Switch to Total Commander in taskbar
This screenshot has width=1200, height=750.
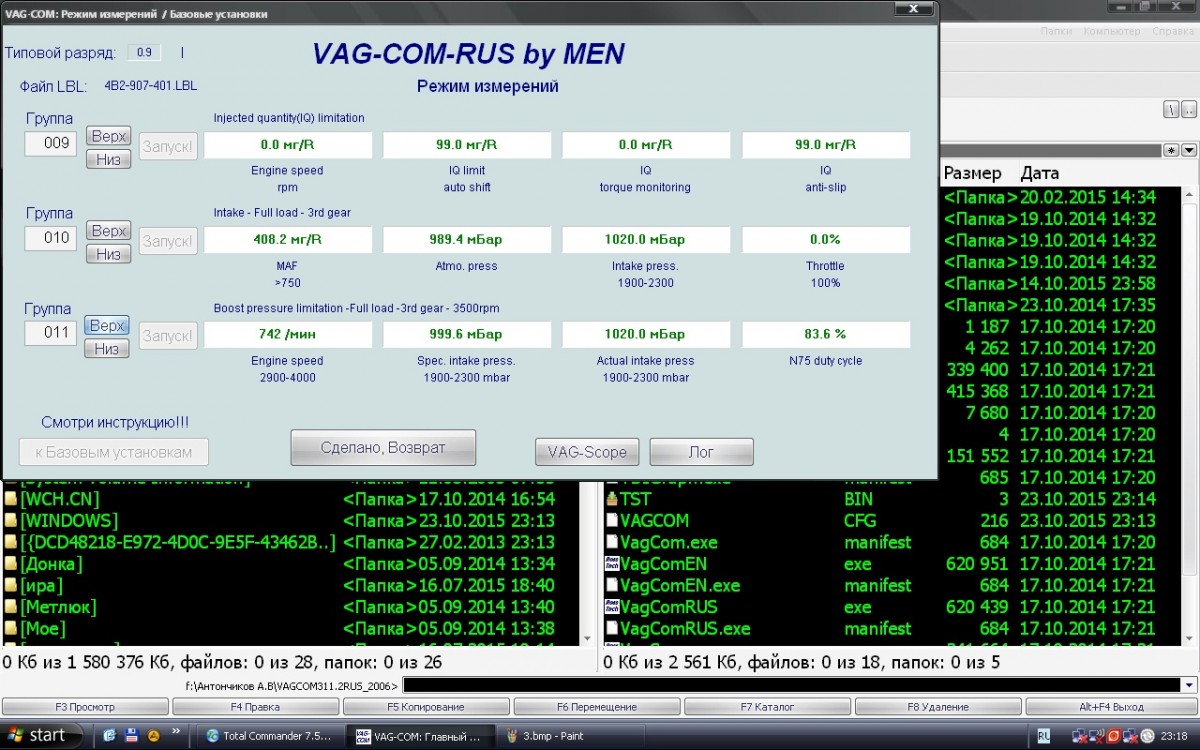point(268,735)
